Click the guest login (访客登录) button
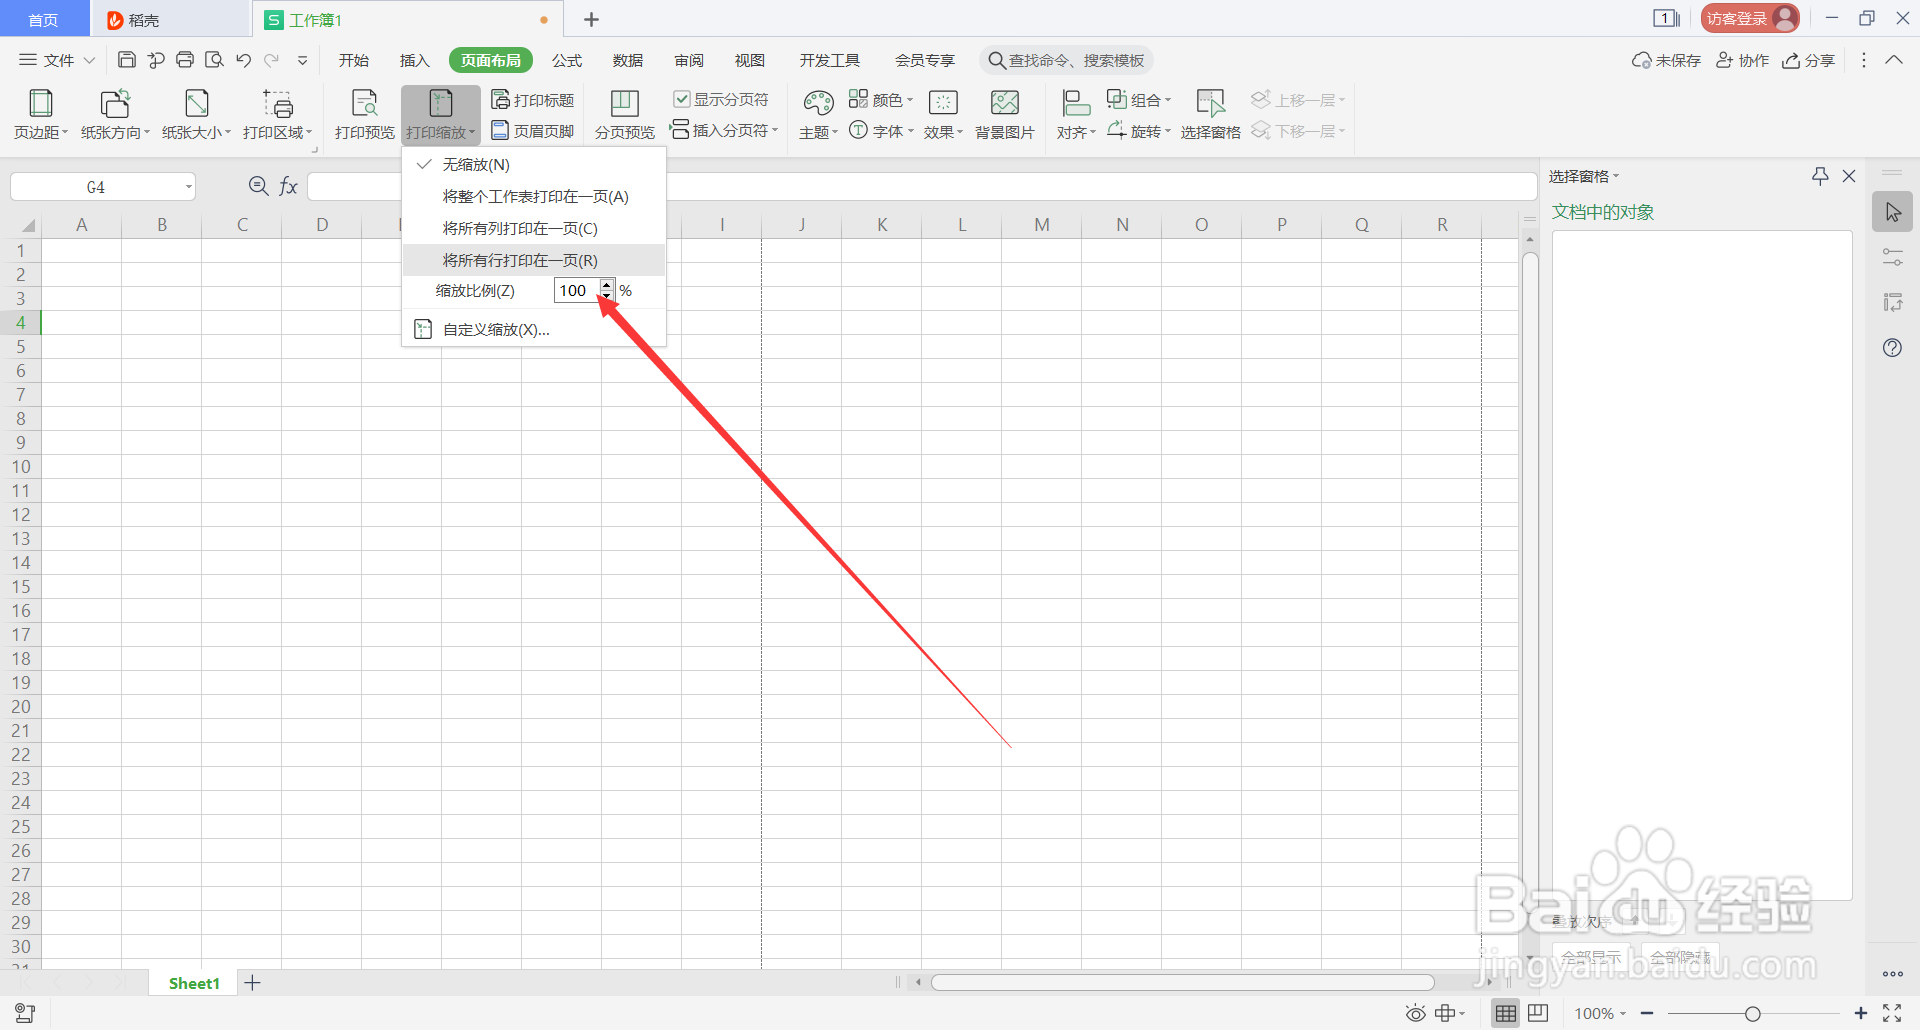Screen dimensions: 1920x1030 1750,18
